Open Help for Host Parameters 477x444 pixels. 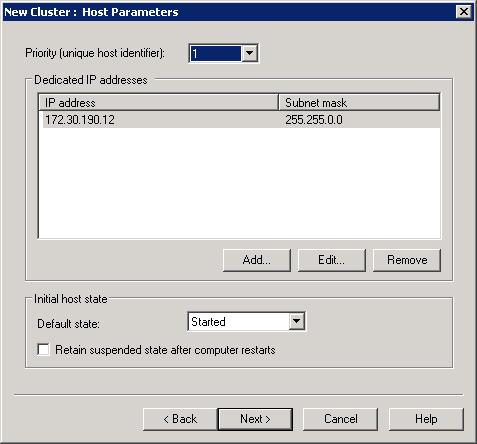coord(426,419)
